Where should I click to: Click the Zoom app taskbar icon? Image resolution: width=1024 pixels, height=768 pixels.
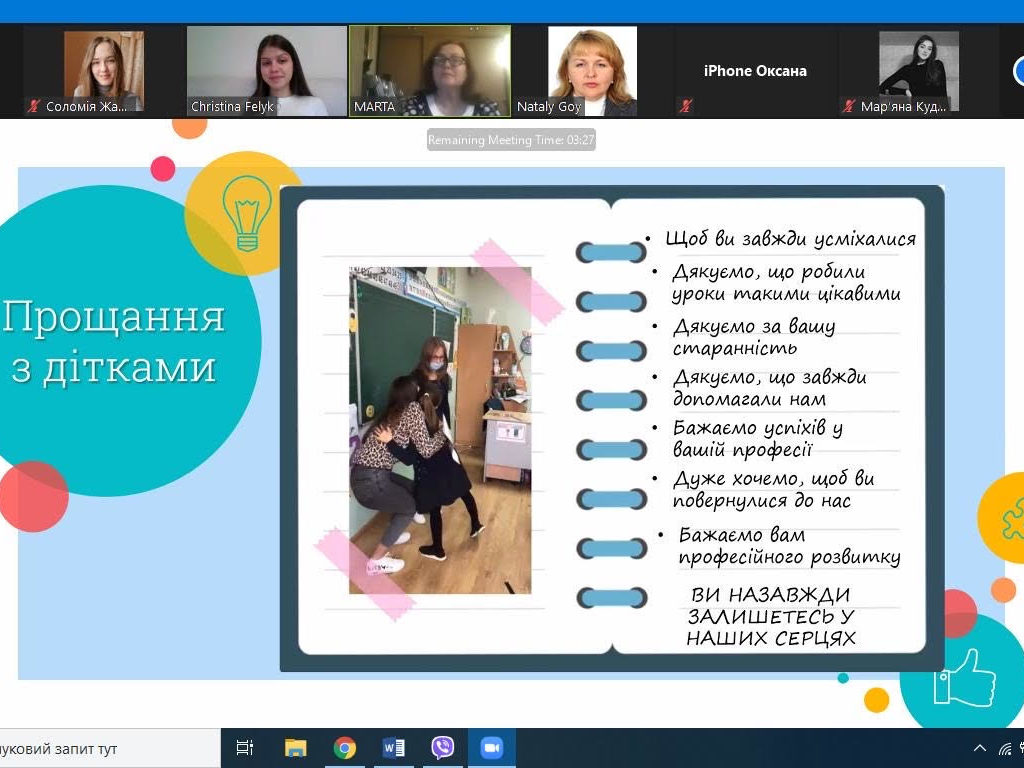tap(491, 748)
